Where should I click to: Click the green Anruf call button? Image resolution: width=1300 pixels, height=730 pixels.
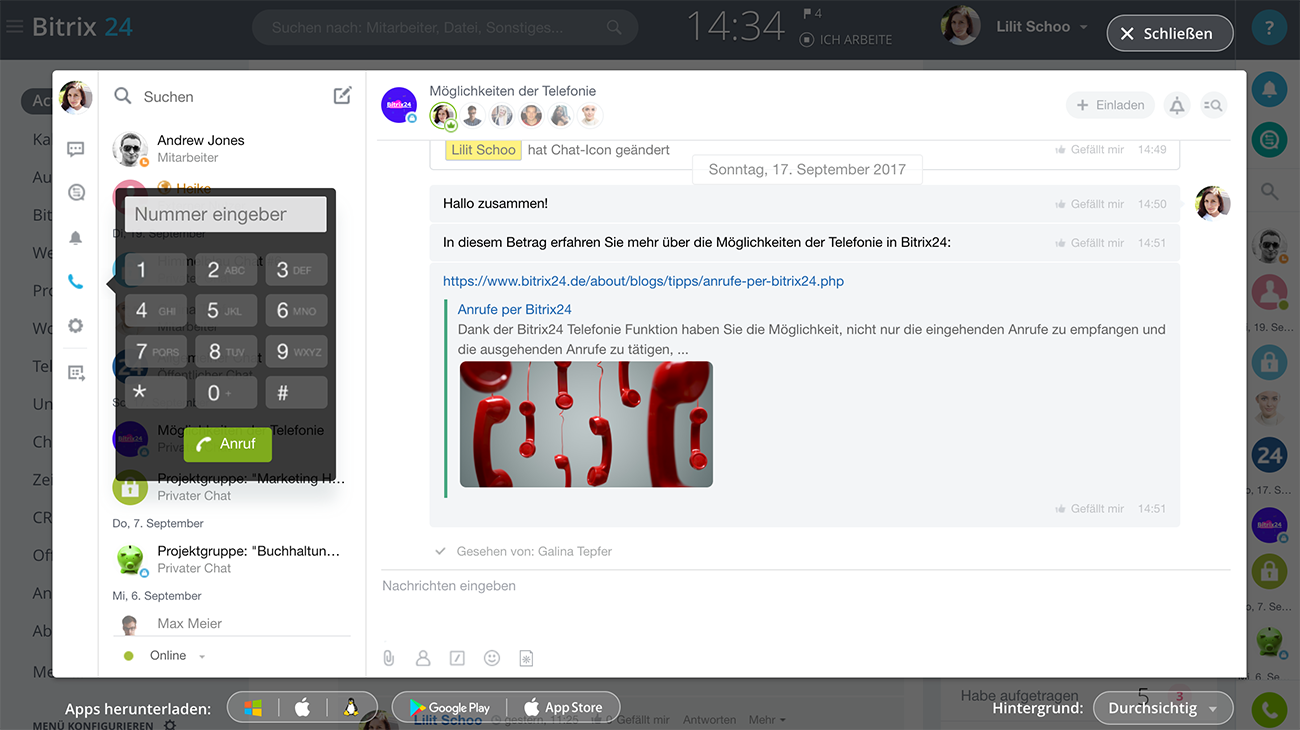[x=227, y=444]
